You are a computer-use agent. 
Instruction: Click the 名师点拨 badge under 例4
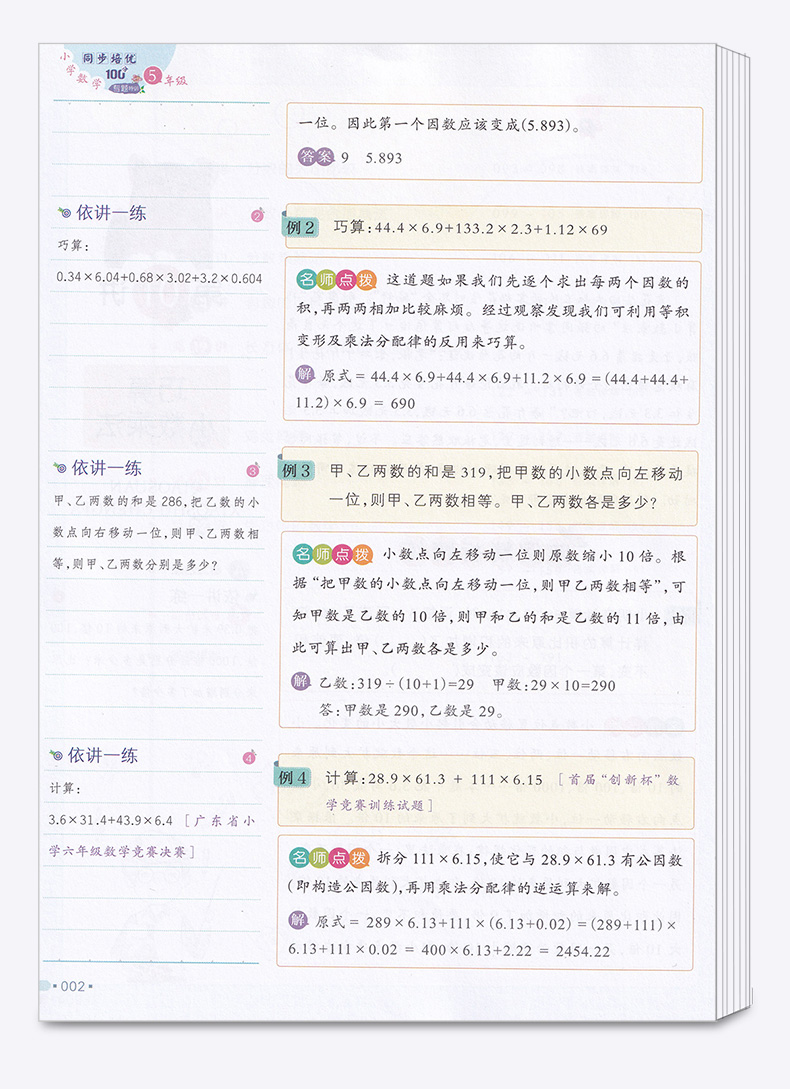click(x=329, y=858)
